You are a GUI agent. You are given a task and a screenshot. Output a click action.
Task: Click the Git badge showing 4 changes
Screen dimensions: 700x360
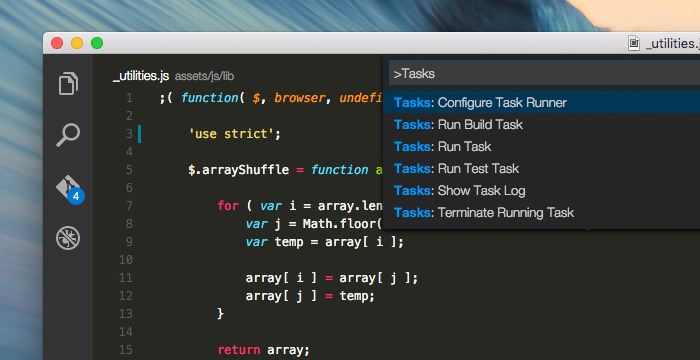click(x=76, y=196)
